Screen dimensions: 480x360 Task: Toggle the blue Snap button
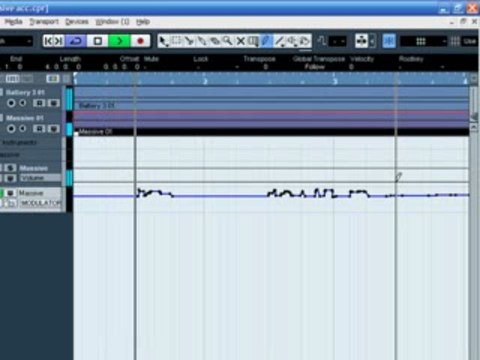pyautogui.click(x=389, y=41)
